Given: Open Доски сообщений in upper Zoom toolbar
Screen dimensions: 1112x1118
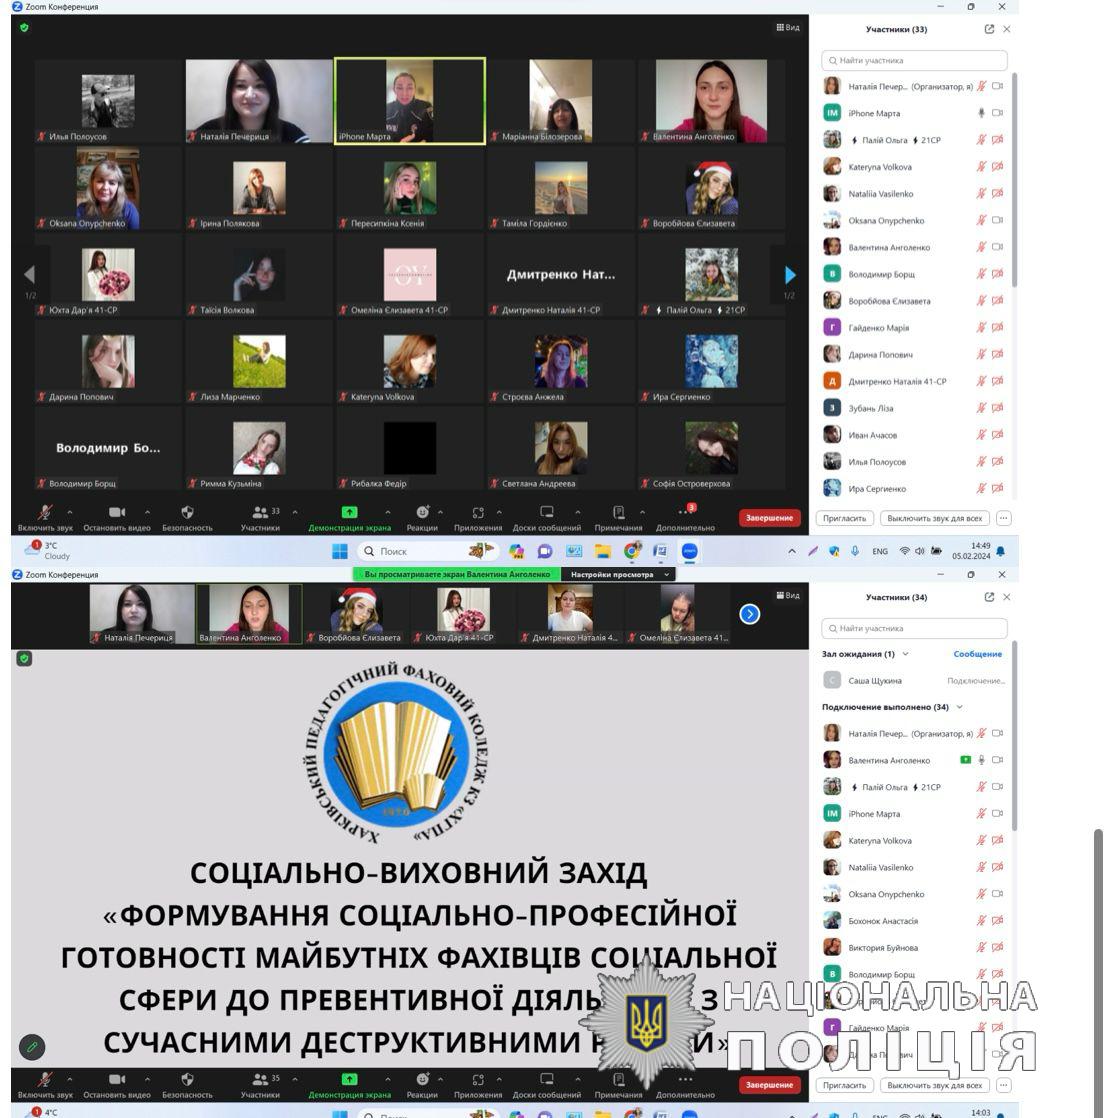Looking at the screenshot, I should [x=547, y=518].
